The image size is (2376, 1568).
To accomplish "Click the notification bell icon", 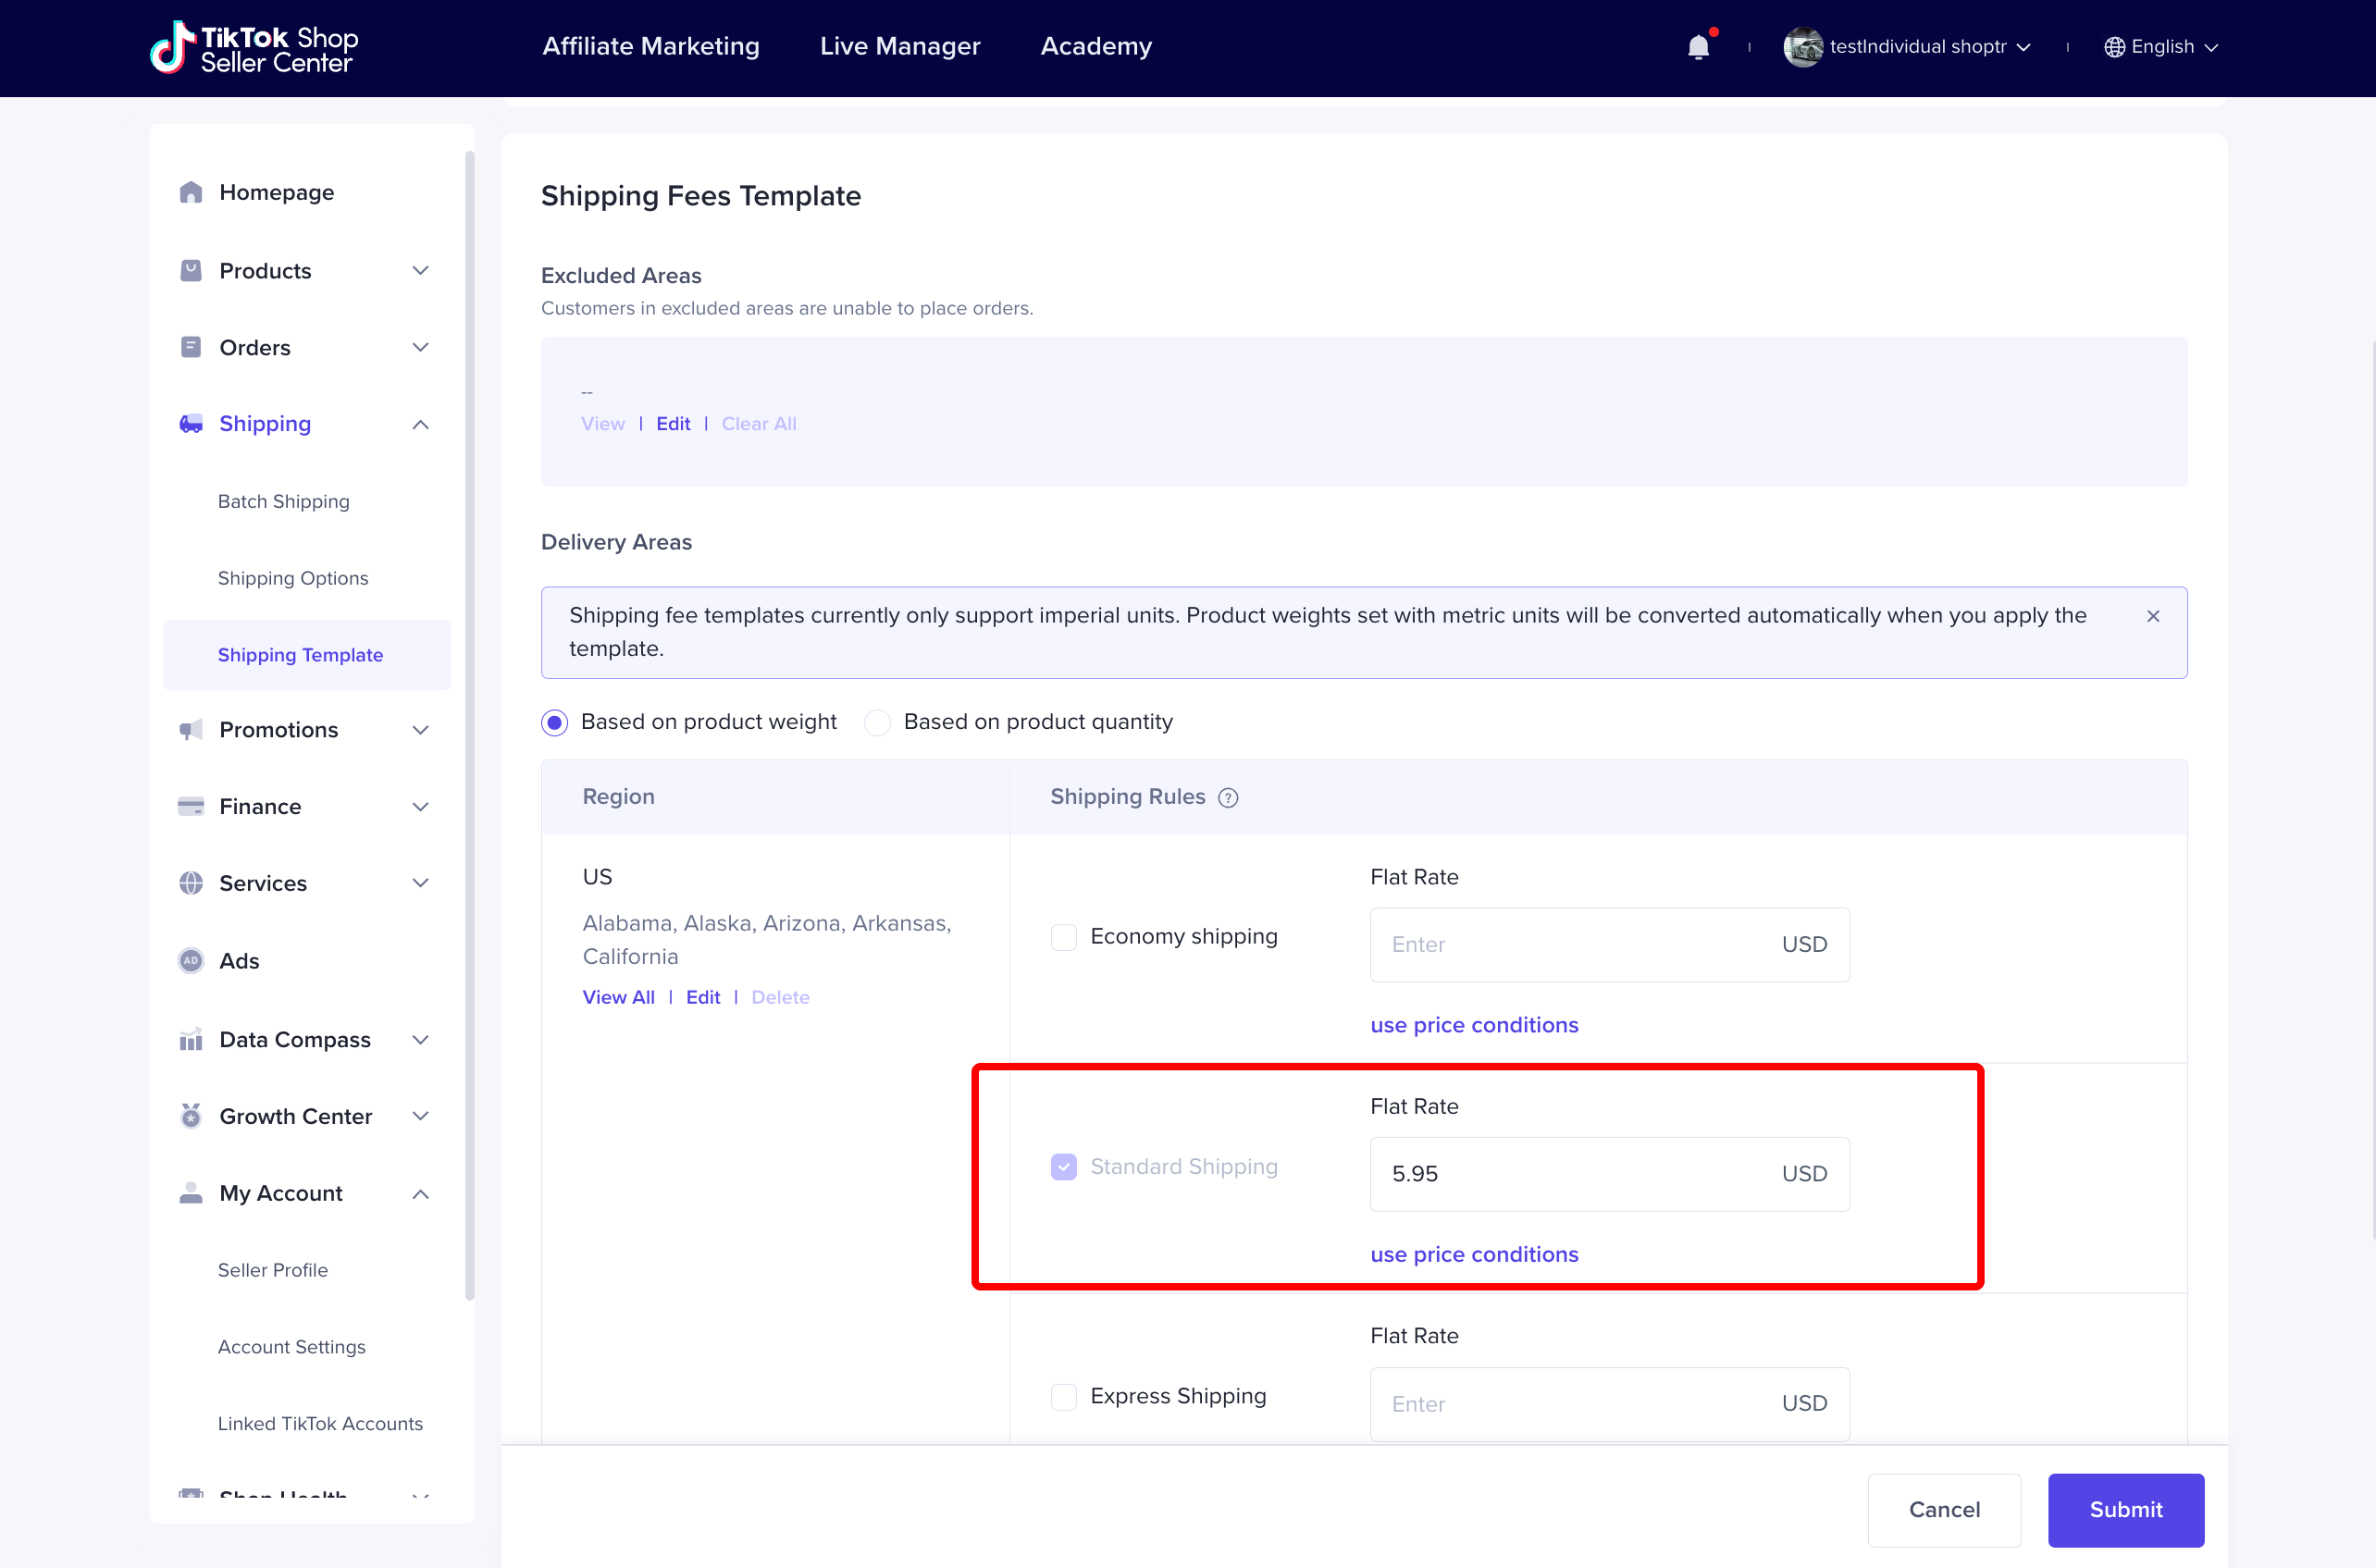I will pyautogui.click(x=1698, y=47).
